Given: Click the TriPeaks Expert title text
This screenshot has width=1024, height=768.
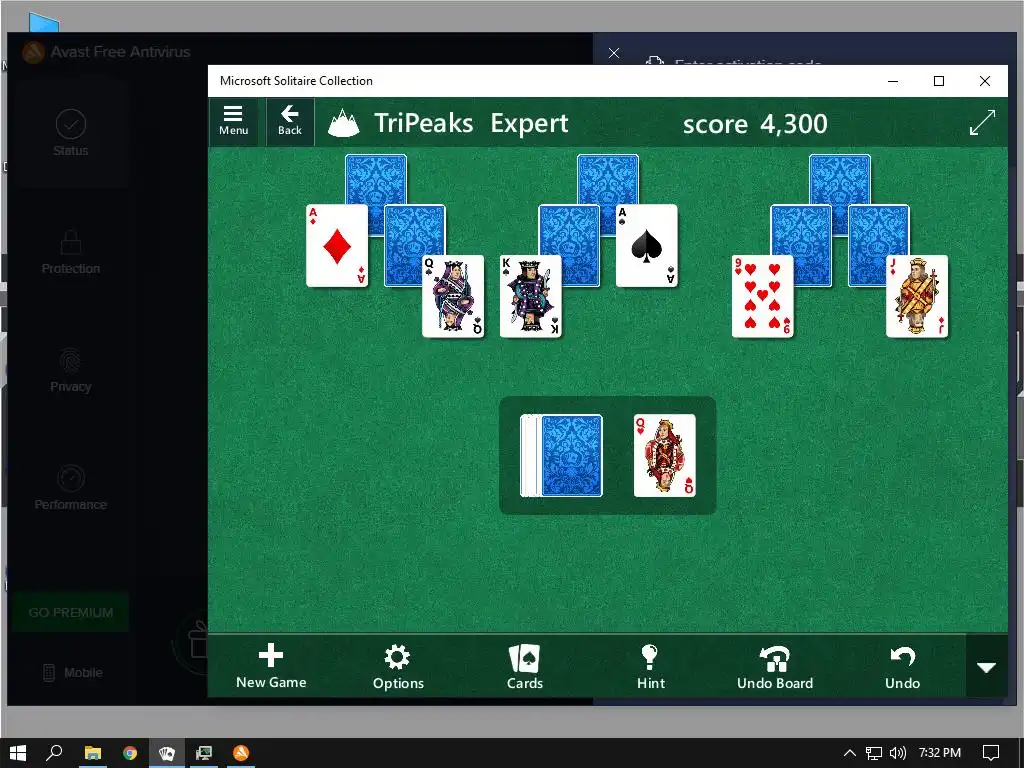Looking at the screenshot, I should tap(471, 123).
